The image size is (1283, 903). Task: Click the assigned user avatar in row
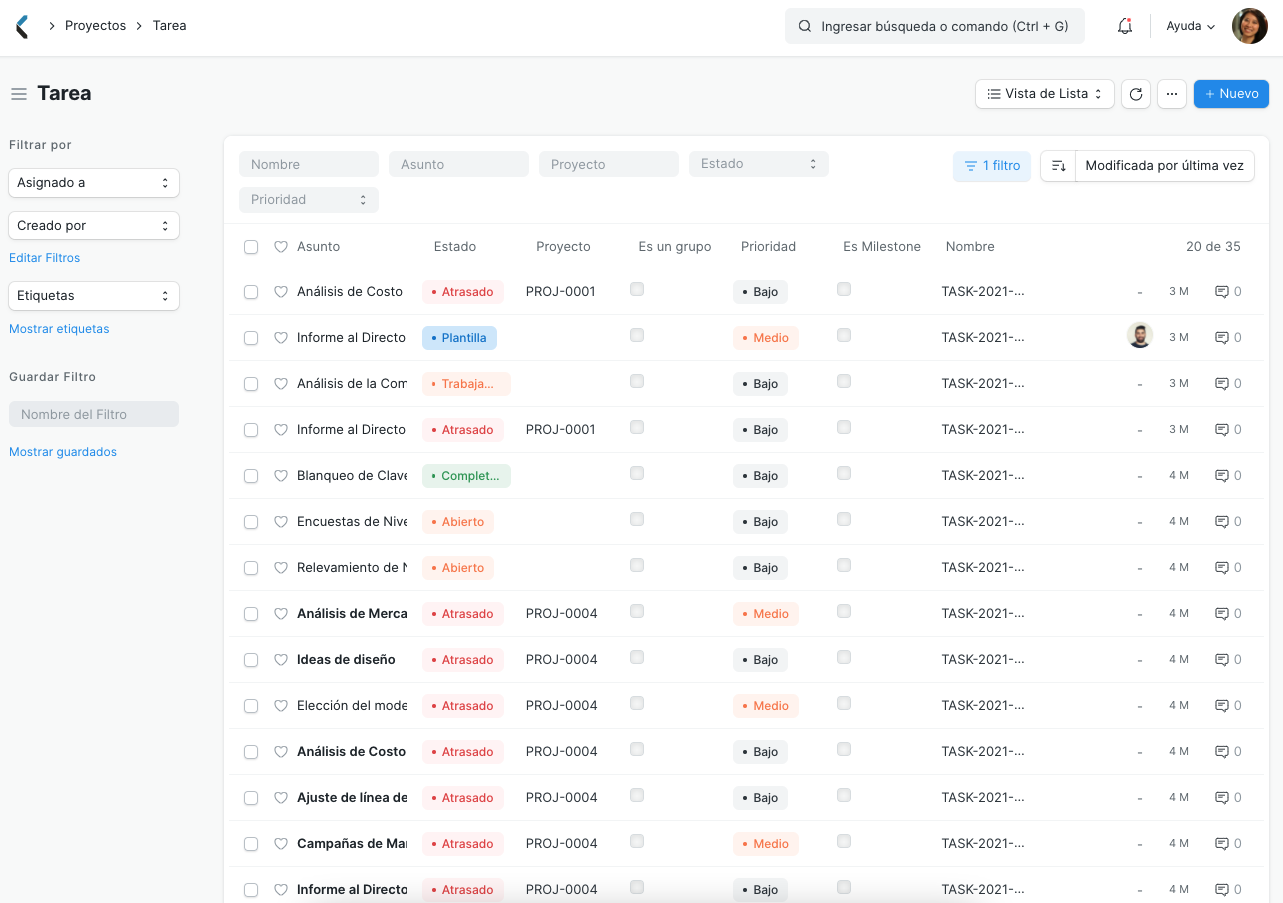(1140, 336)
